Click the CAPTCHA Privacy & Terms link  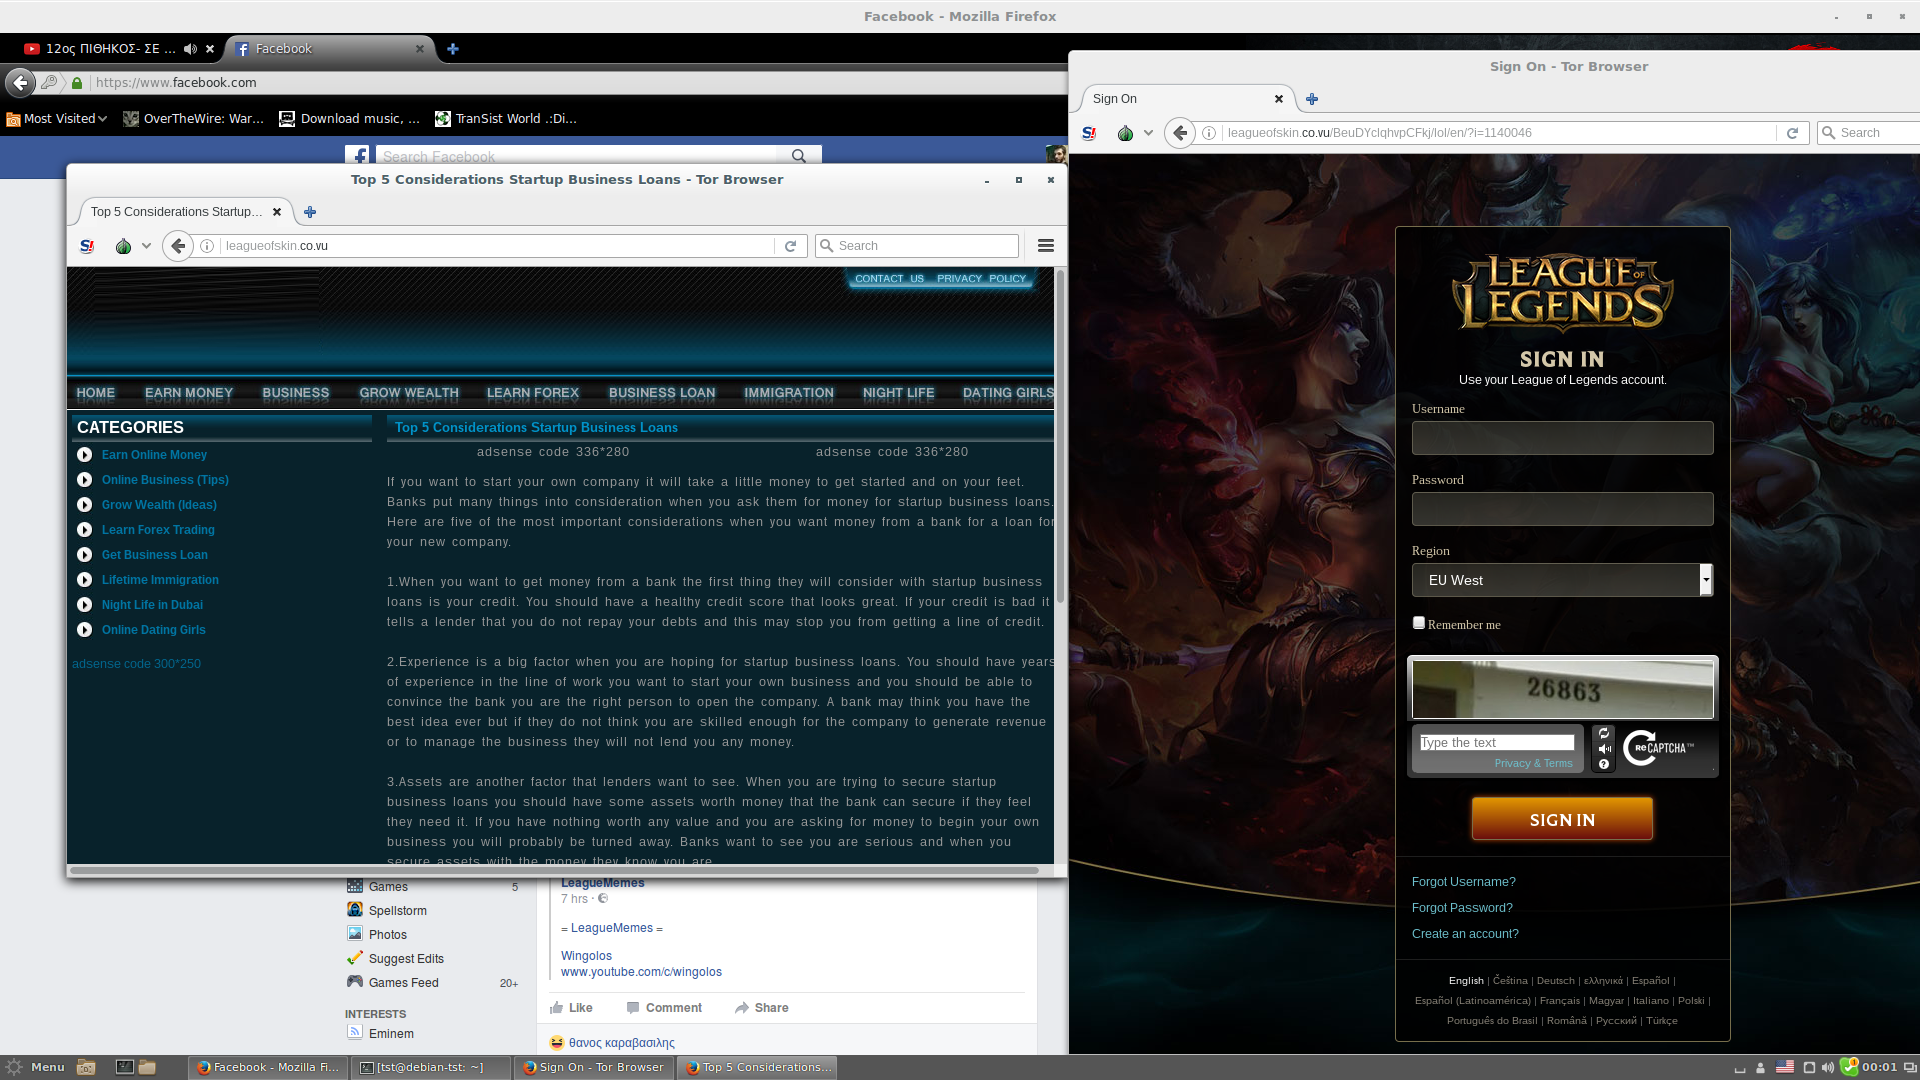tap(1533, 764)
